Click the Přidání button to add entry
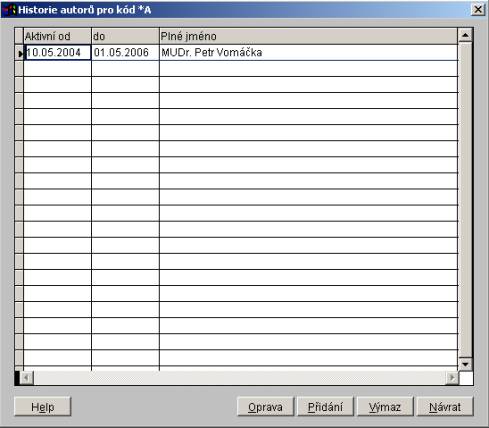Screen dimensions: 489x428 [x=325, y=407]
